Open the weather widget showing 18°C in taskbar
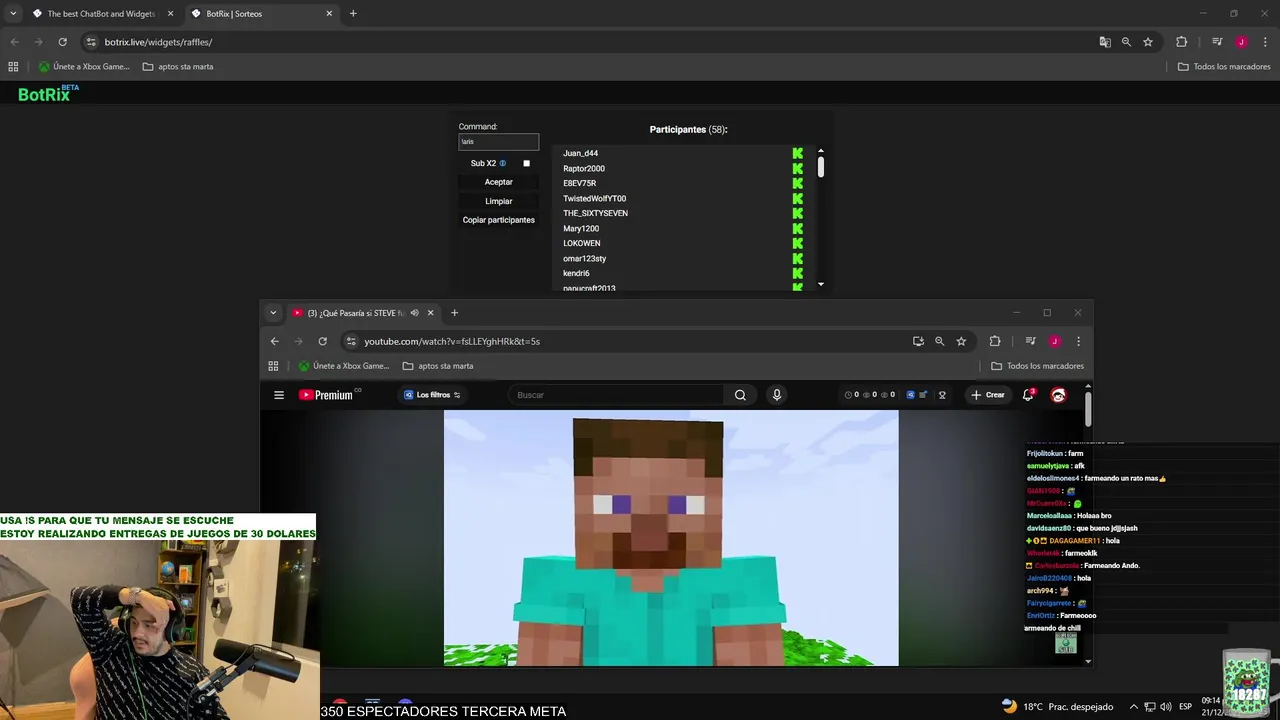The width and height of the screenshot is (1280, 720). pos(1057,707)
